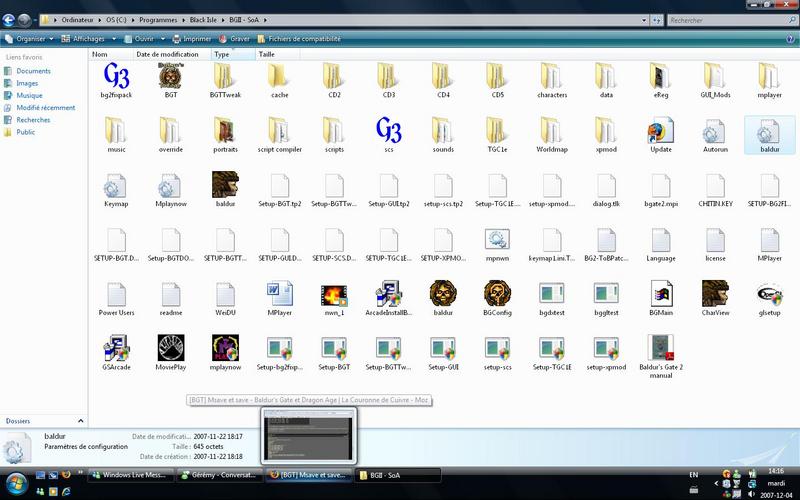Open the Modifié récemment link
The image size is (800, 500).
[x=45, y=108]
